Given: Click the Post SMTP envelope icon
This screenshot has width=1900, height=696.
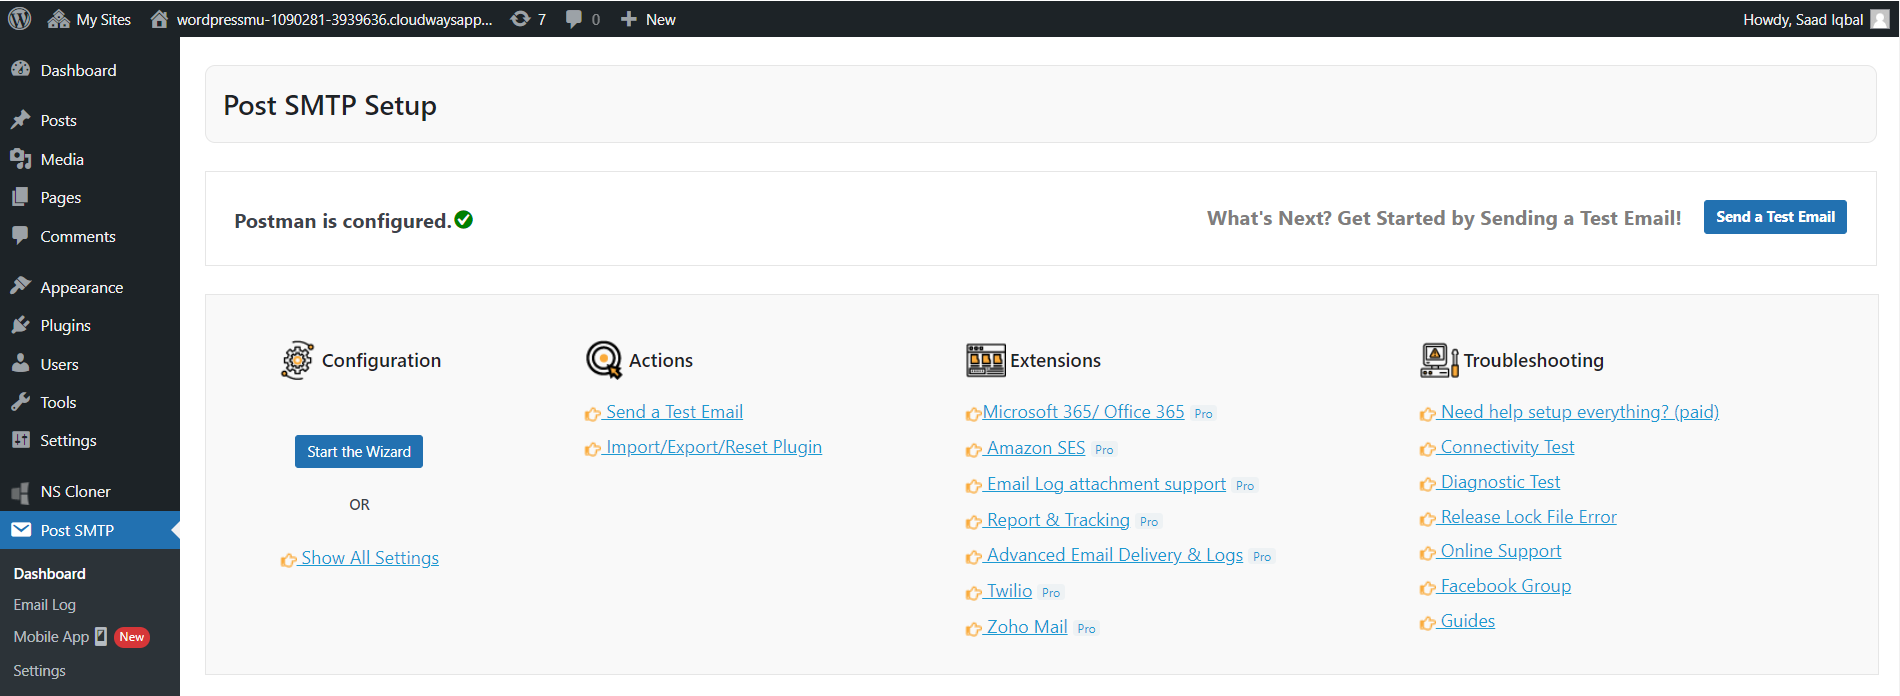Looking at the screenshot, I should (20, 530).
